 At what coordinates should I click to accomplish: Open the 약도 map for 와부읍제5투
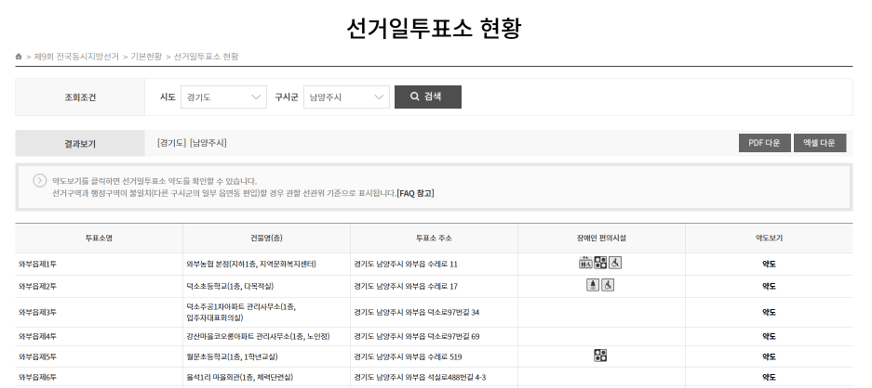(769, 357)
